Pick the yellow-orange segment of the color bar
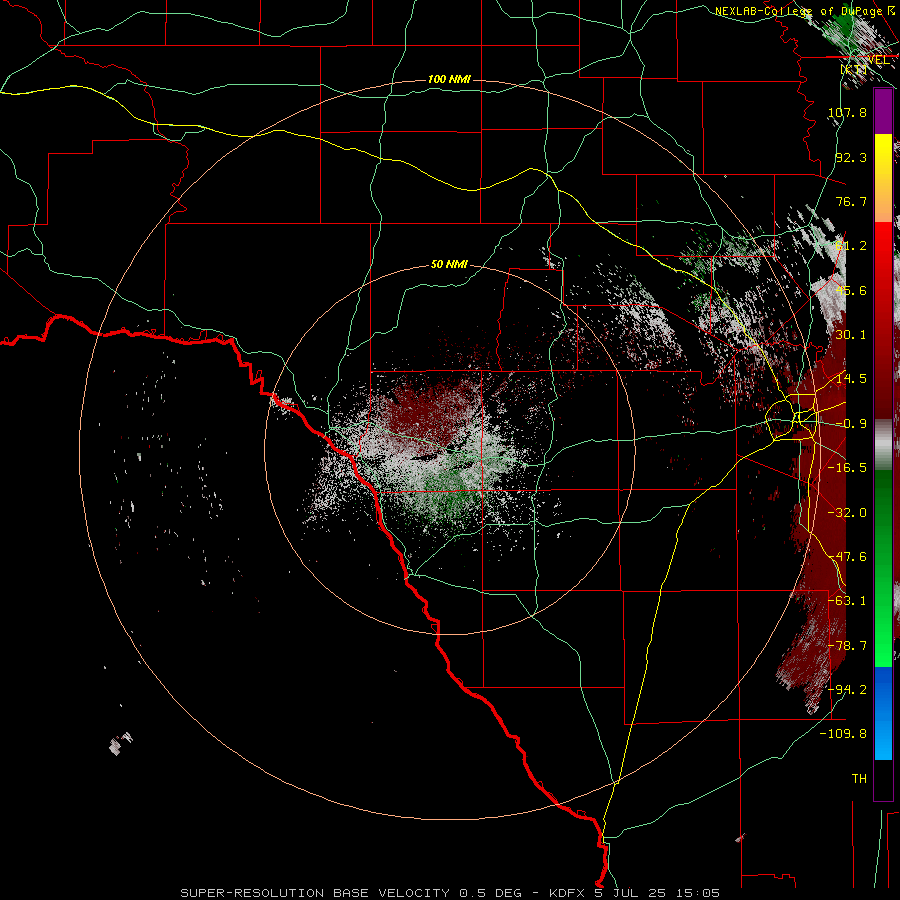Screen dimensions: 900x900 click(x=883, y=178)
